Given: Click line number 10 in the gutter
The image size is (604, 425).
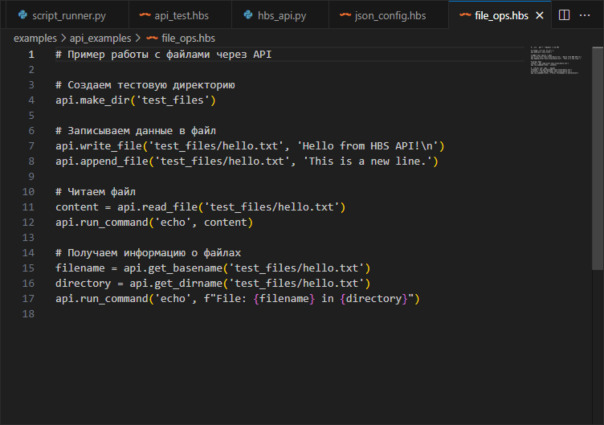Looking at the screenshot, I should 29,191.
